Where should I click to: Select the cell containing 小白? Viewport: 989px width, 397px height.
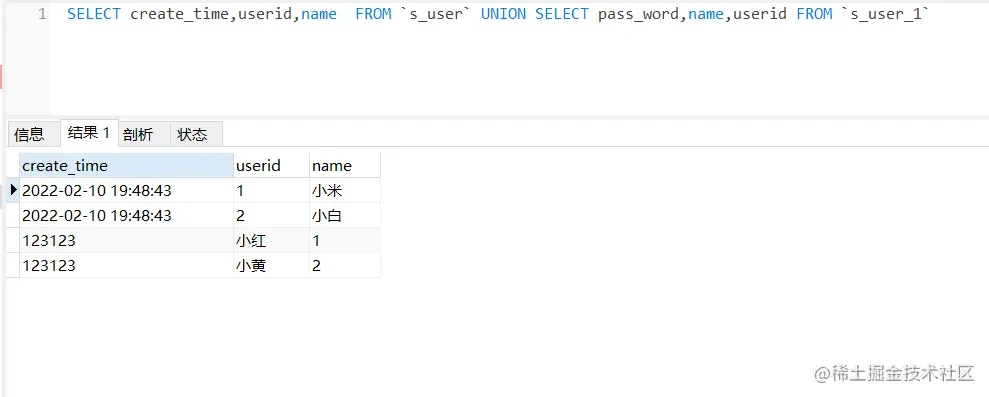point(344,215)
